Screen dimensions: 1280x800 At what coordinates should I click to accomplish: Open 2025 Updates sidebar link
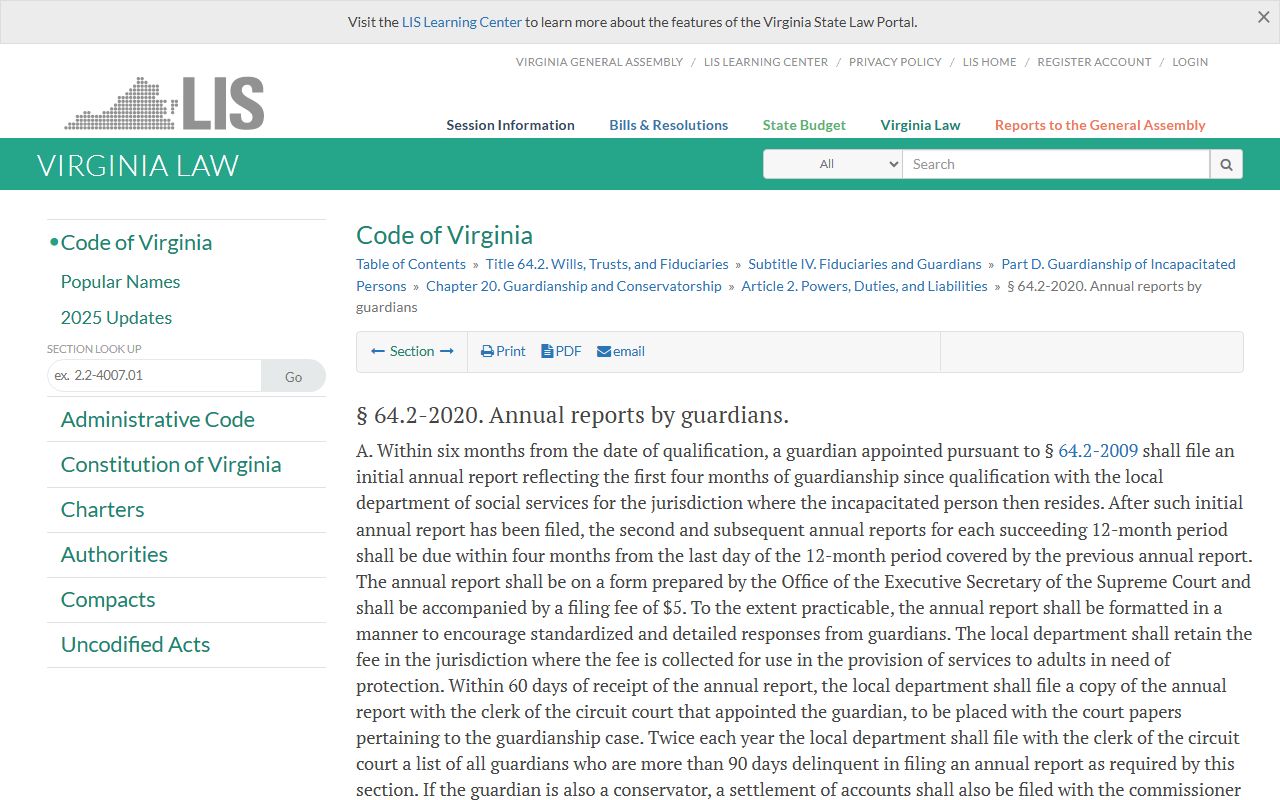116,318
